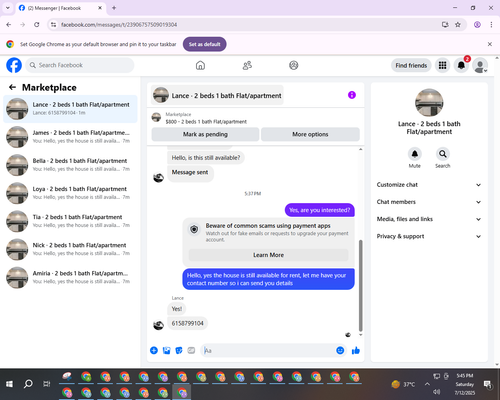
Task: Expand Chat members section
Action: click(429, 202)
